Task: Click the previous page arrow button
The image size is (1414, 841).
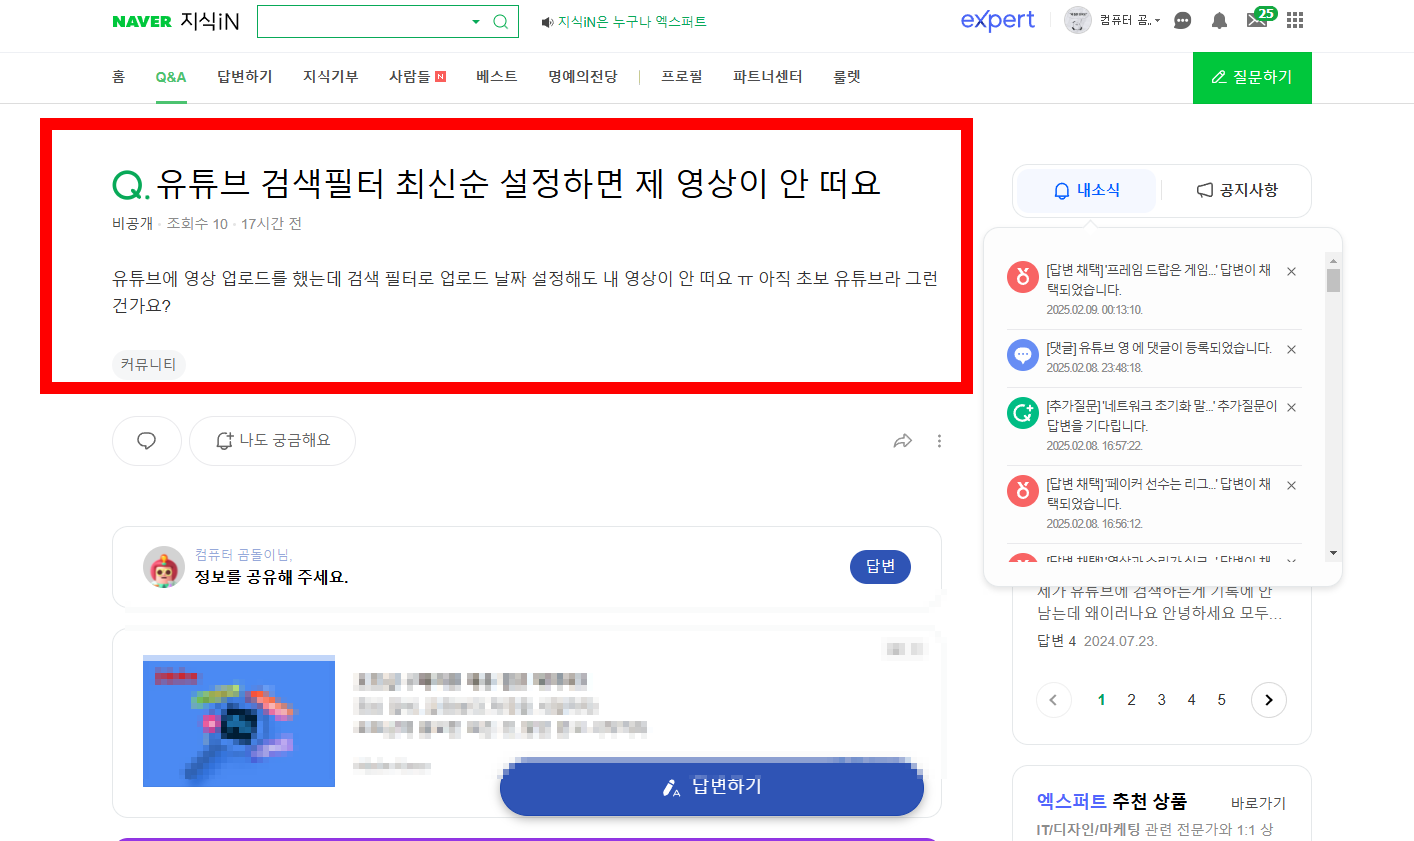Action: coord(1053,700)
